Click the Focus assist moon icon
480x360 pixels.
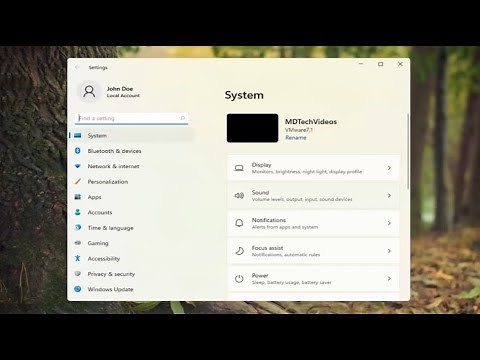click(x=239, y=251)
